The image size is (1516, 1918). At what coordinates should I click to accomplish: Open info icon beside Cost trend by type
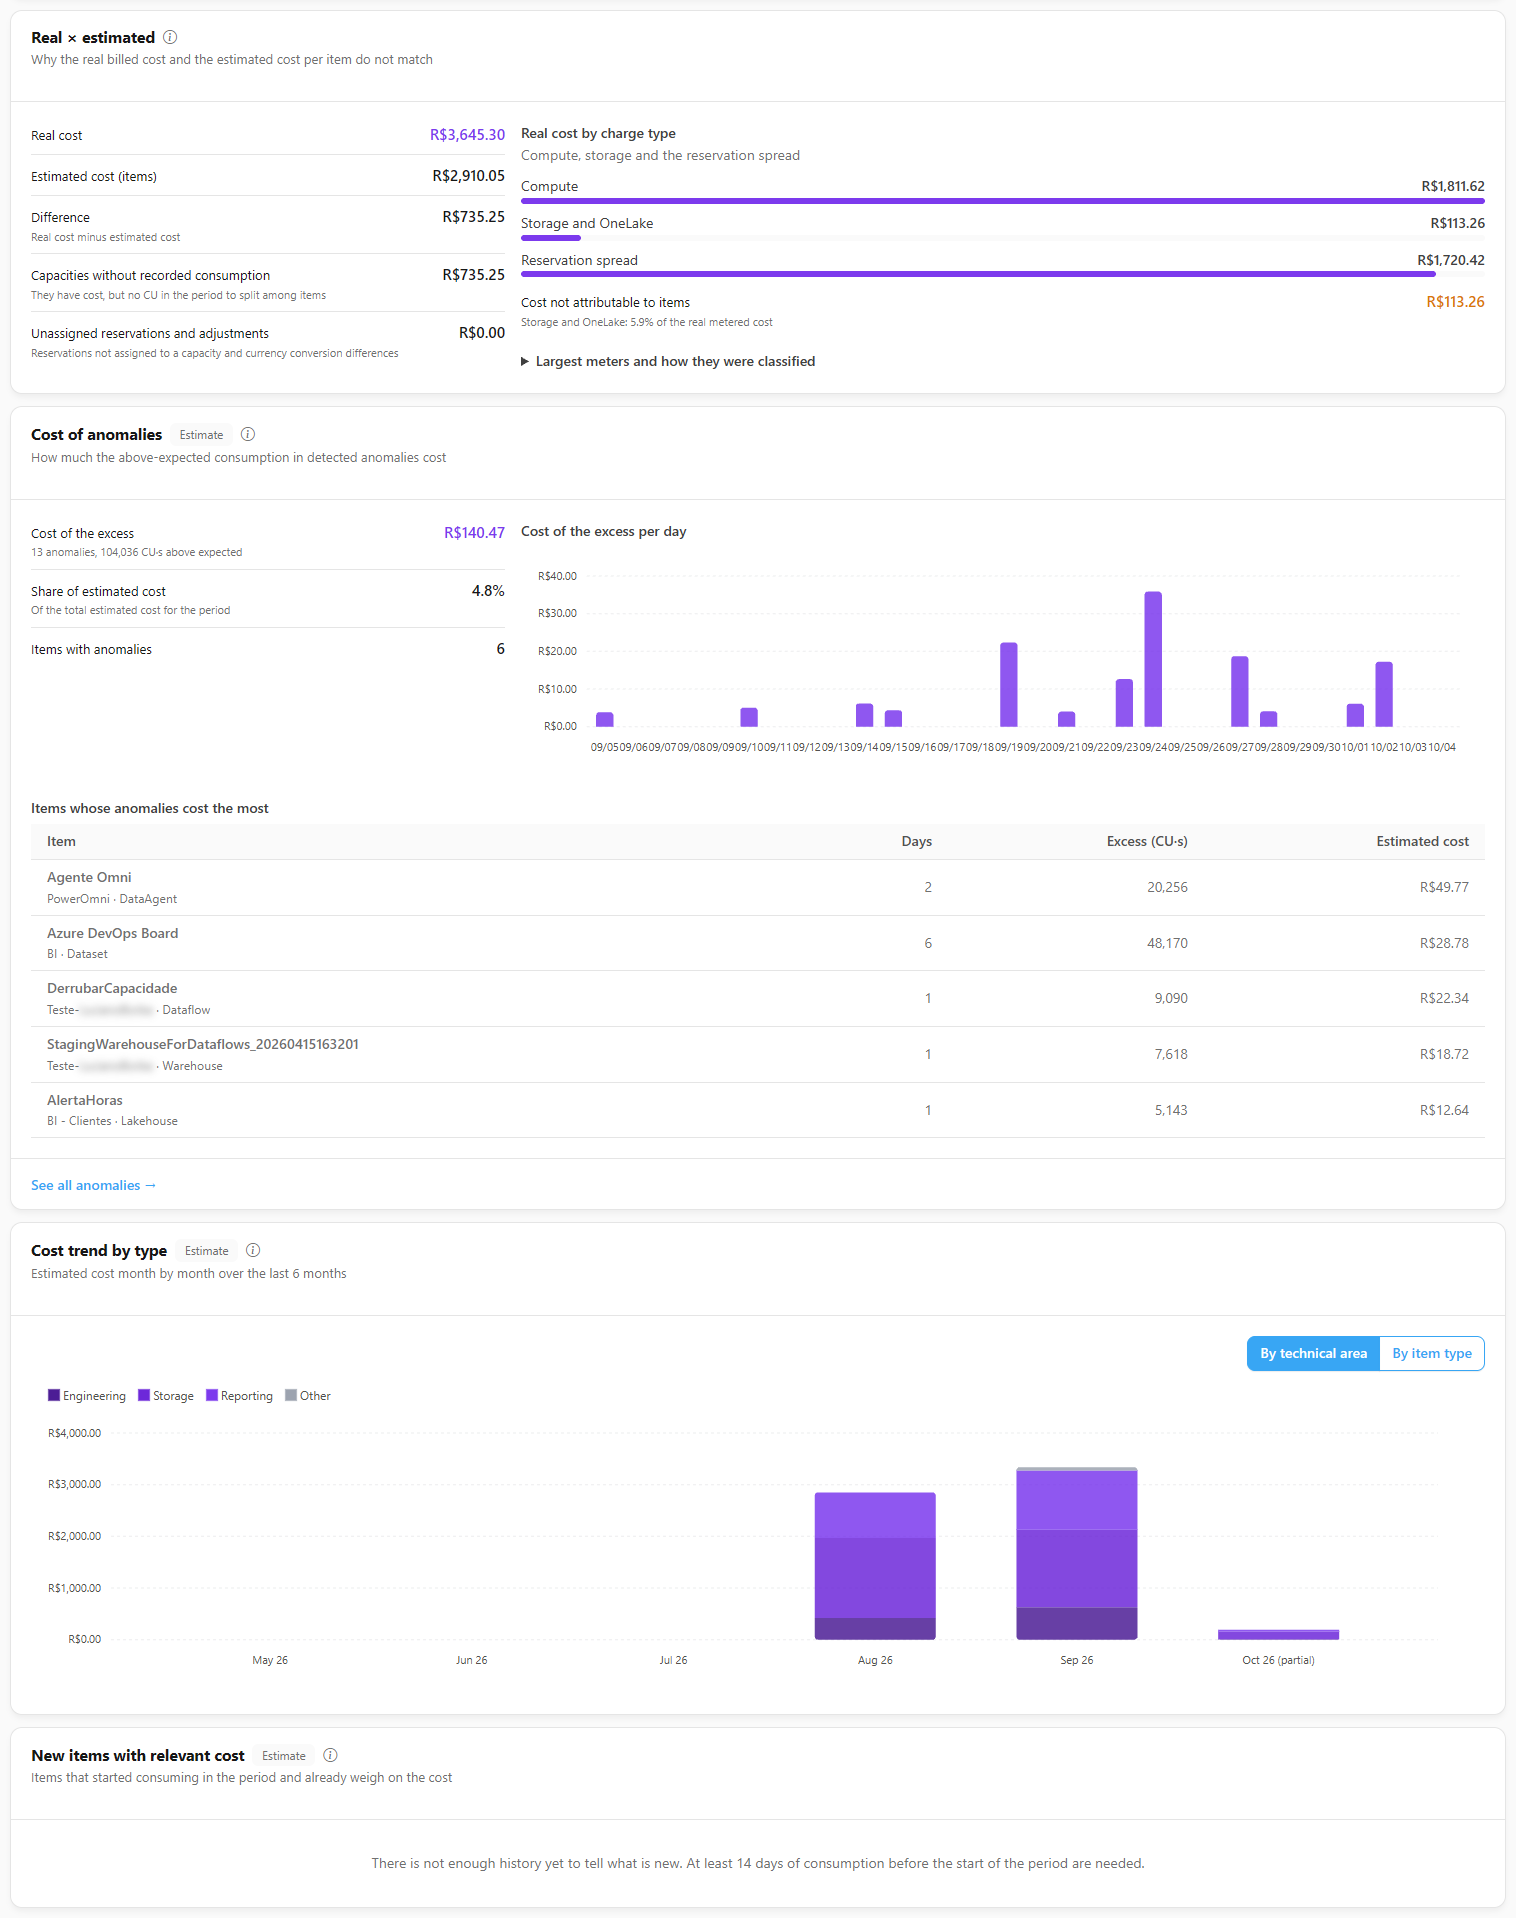point(253,1250)
